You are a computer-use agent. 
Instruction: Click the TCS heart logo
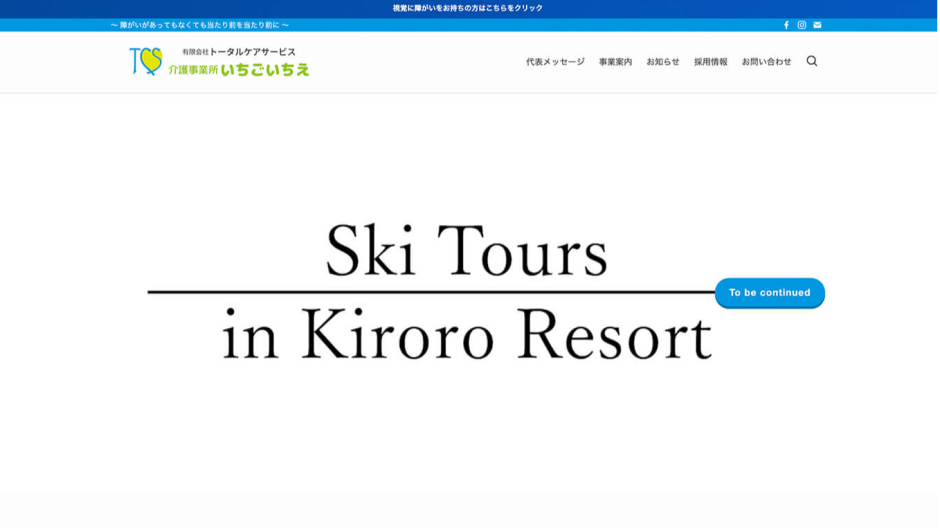(x=147, y=61)
